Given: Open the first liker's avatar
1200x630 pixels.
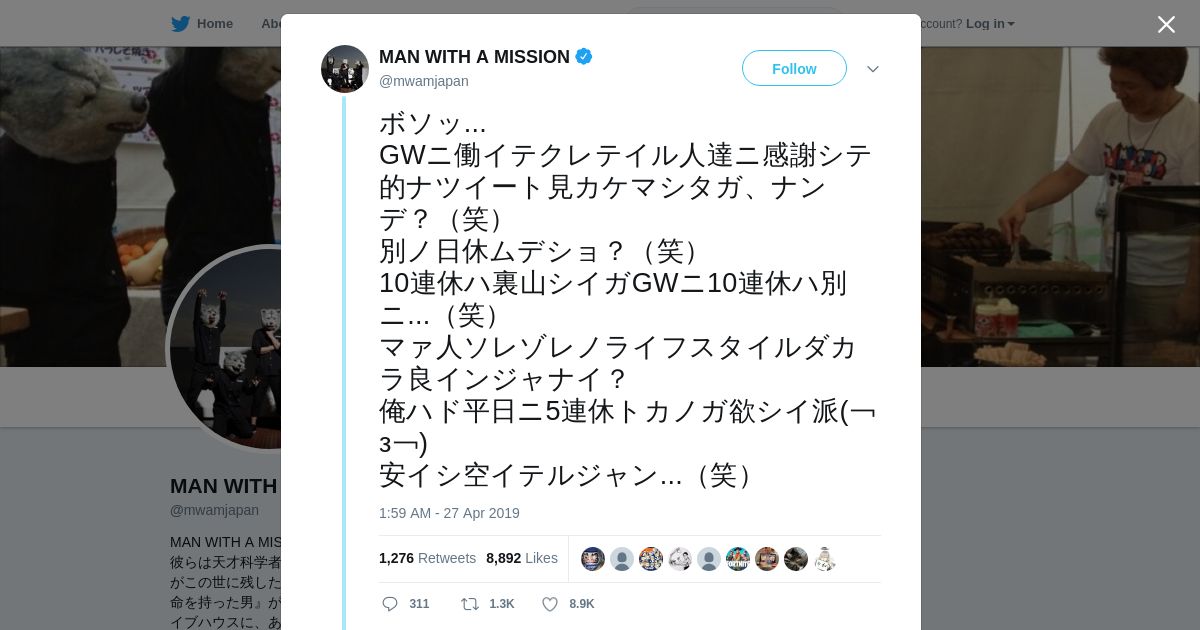Looking at the screenshot, I should (593, 559).
